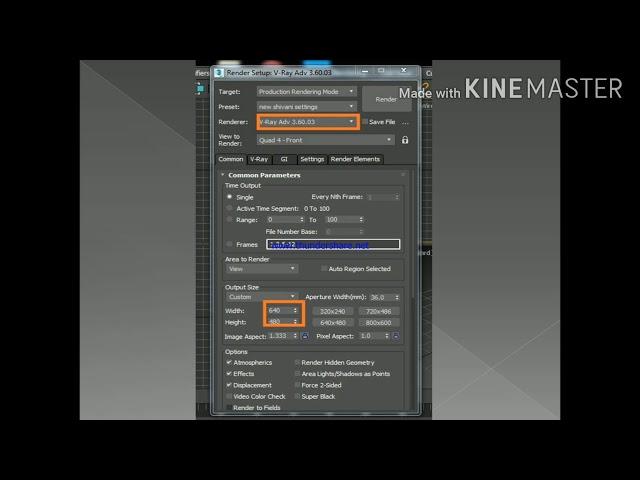The height and width of the screenshot is (480, 640).
Task: Adjust the Height spinner arrows
Action: pos(296,322)
